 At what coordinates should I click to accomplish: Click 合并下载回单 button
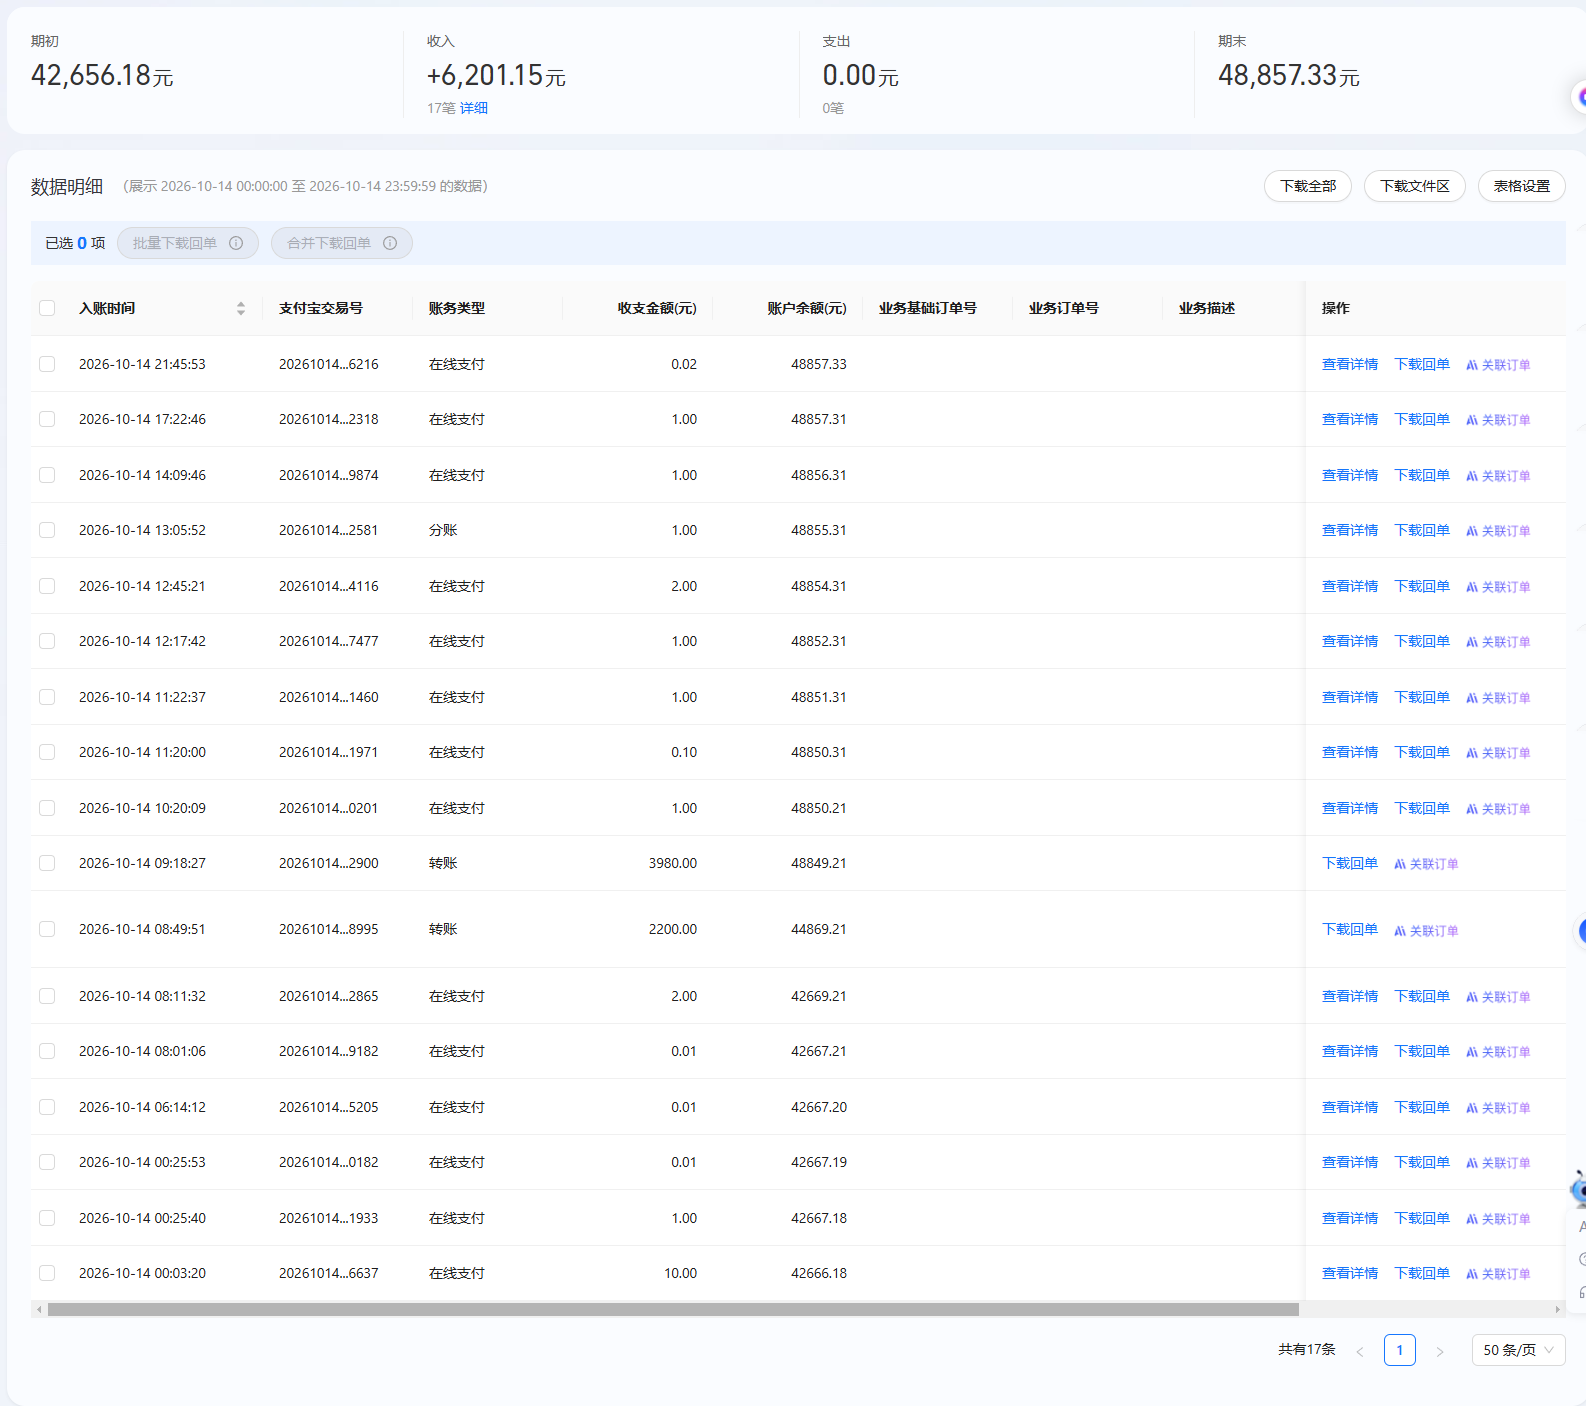pyautogui.click(x=342, y=243)
